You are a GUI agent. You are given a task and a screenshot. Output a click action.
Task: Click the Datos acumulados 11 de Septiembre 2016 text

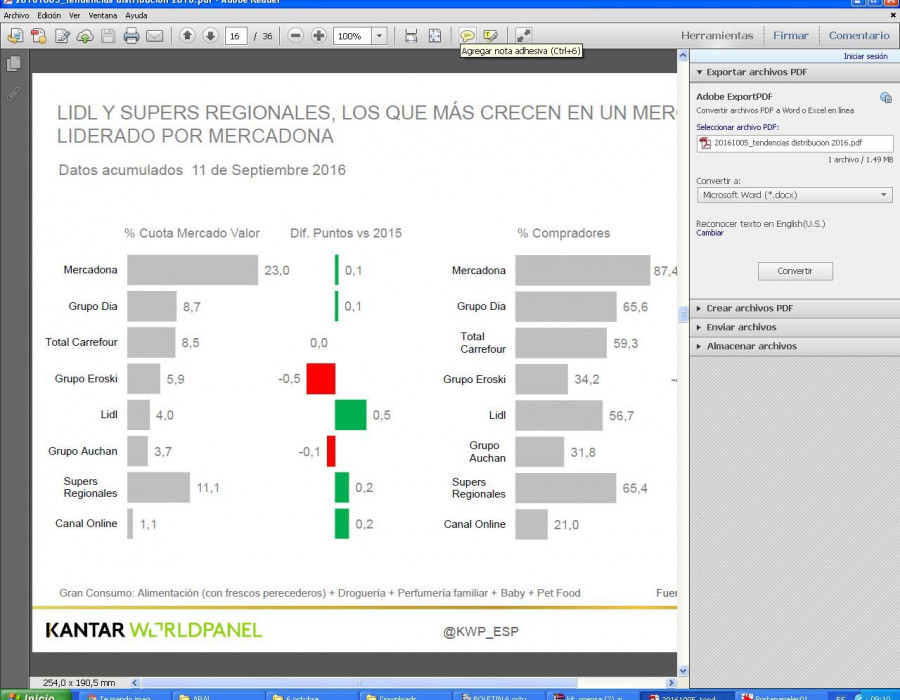coord(202,170)
